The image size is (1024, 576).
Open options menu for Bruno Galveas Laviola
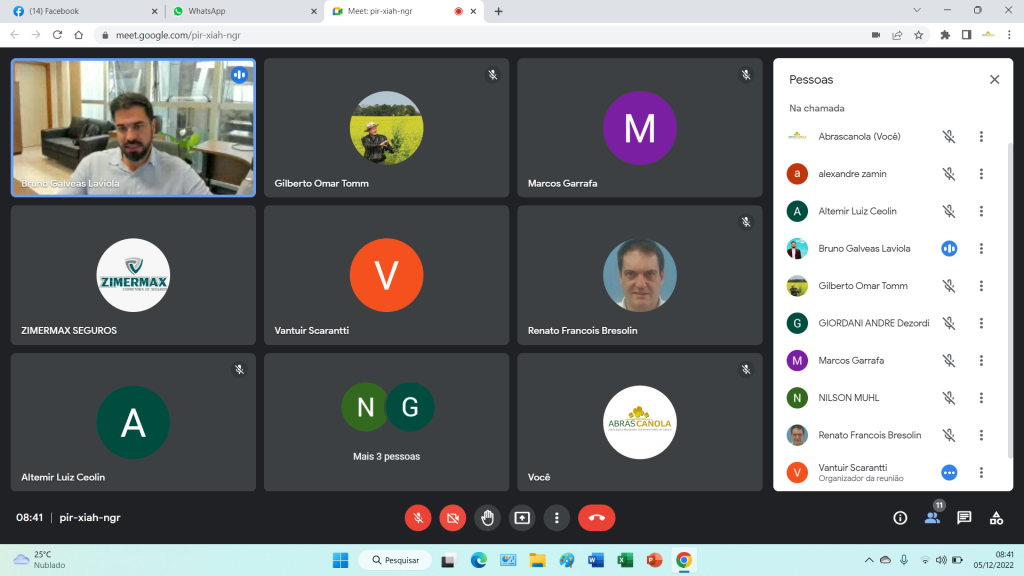981,249
